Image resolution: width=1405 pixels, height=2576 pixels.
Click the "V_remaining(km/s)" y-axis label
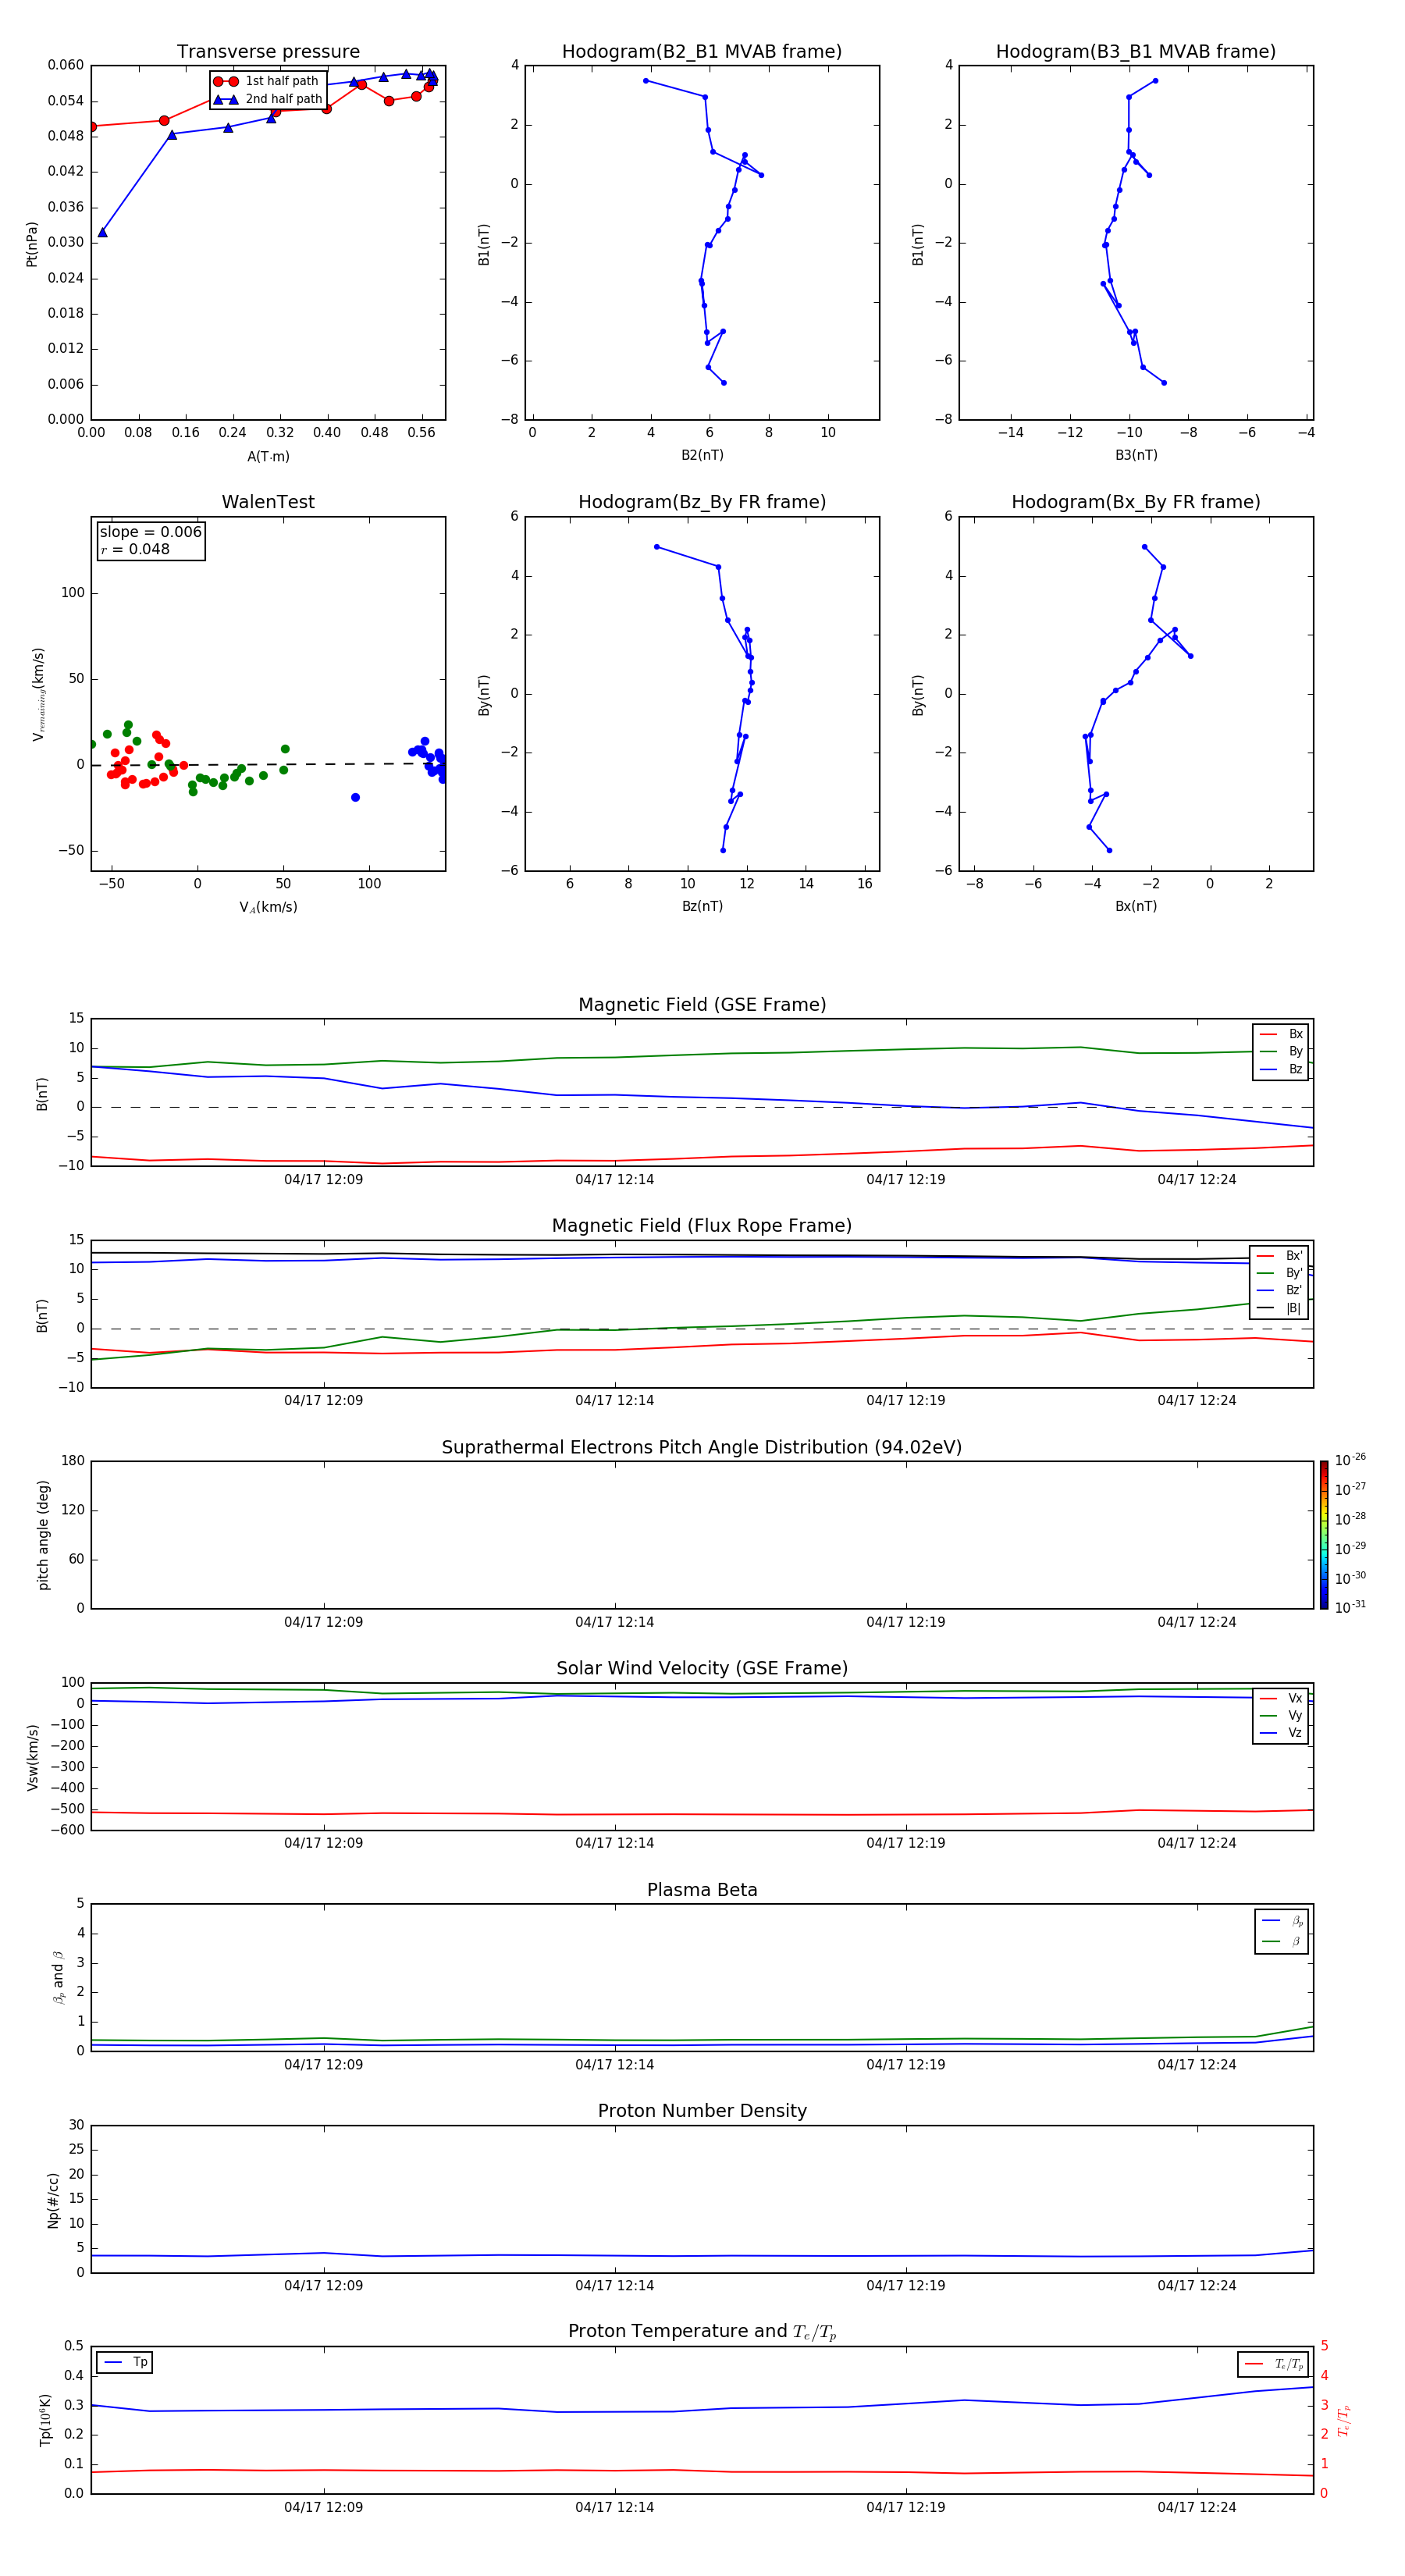pyautogui.click(x=39, y=694)
